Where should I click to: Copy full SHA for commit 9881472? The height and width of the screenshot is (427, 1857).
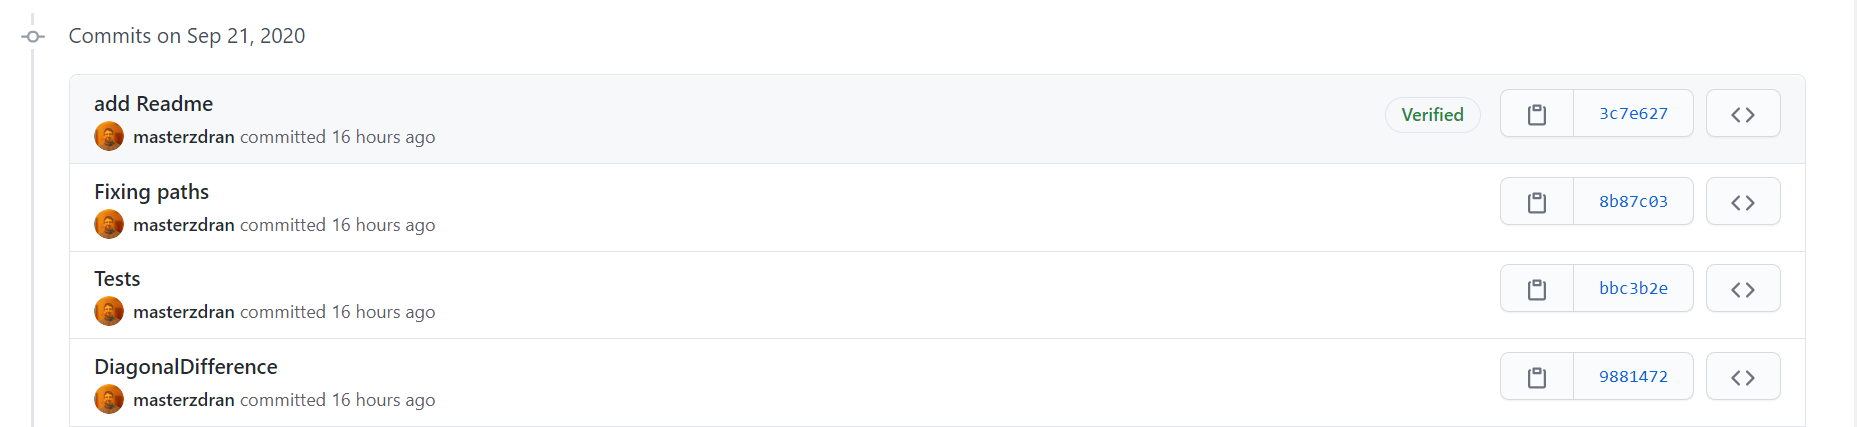1537,377
